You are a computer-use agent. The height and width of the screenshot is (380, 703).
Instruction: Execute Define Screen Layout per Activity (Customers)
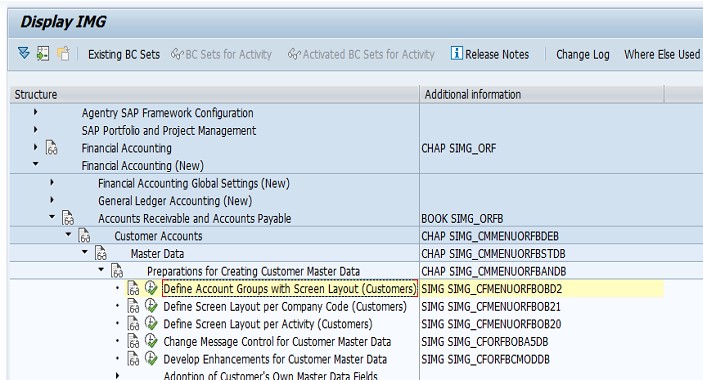[151, 323]
